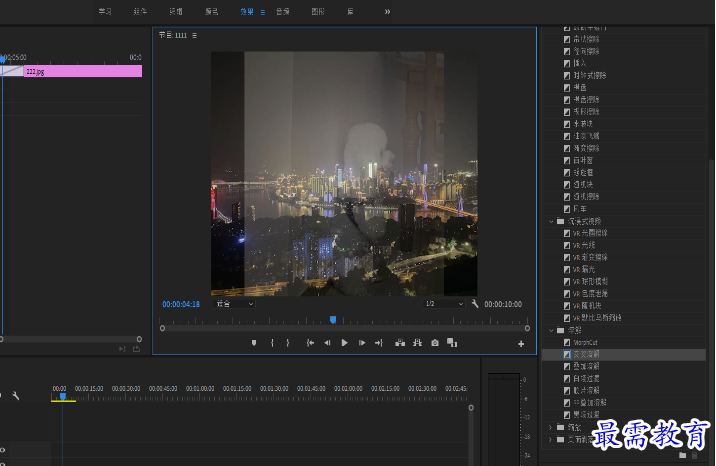Switch to the 组件 workspace
Viewport: 716px width, 466px height.
point(140,11)
